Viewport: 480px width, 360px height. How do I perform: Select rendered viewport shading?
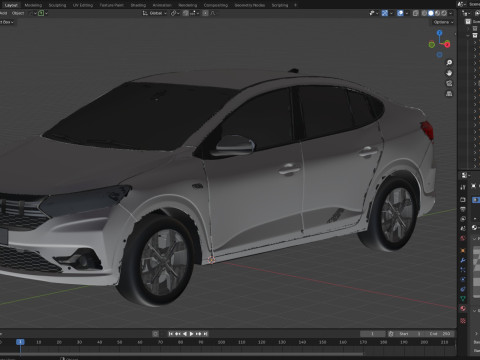[443, 13]
